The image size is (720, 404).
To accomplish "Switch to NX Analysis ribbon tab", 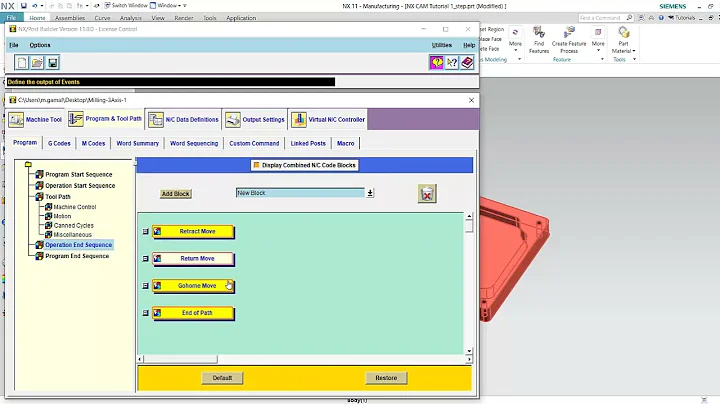I will [x=130, y=18].
